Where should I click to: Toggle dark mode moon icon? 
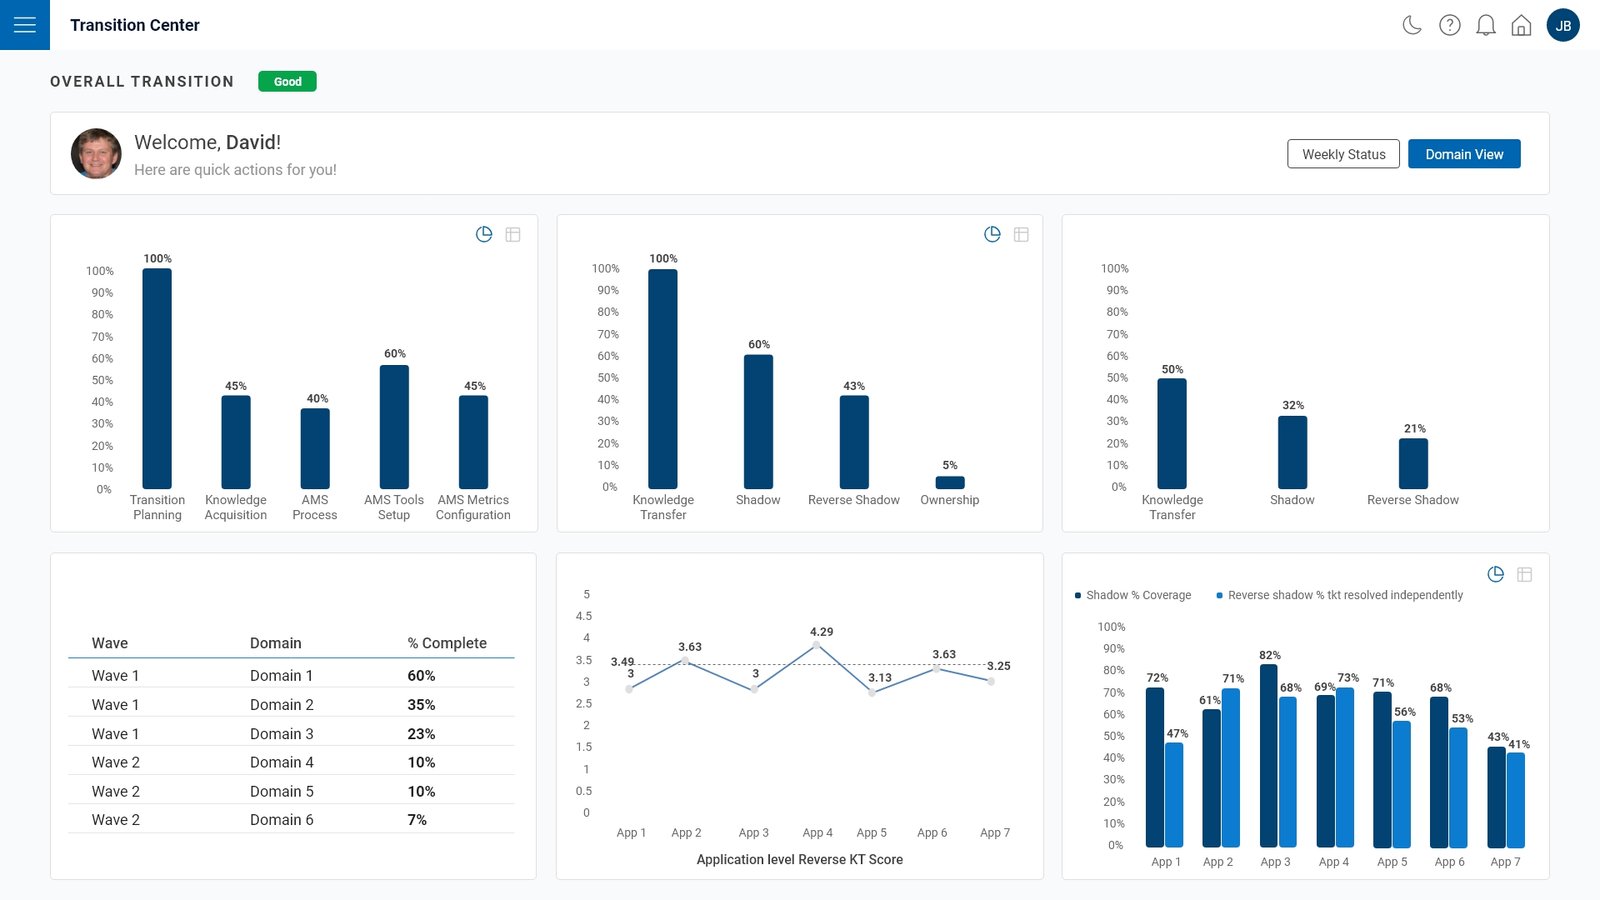coord(1412,25)
